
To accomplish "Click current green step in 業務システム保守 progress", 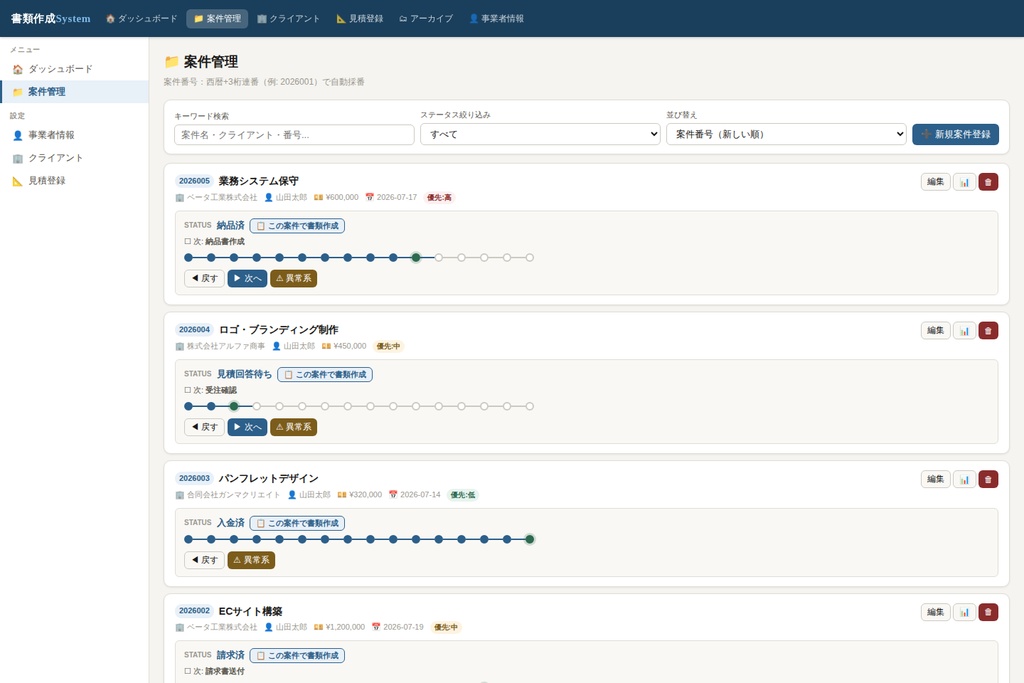I will (416, 257).
